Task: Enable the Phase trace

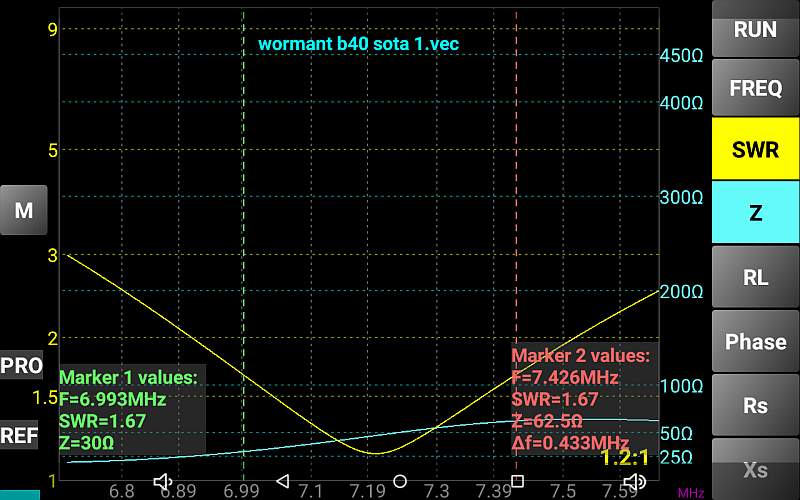Action: (755, 342)
